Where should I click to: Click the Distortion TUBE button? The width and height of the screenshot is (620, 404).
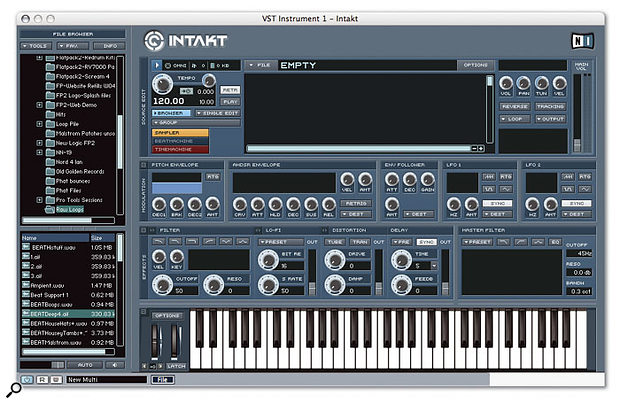[x=335, y=242]
